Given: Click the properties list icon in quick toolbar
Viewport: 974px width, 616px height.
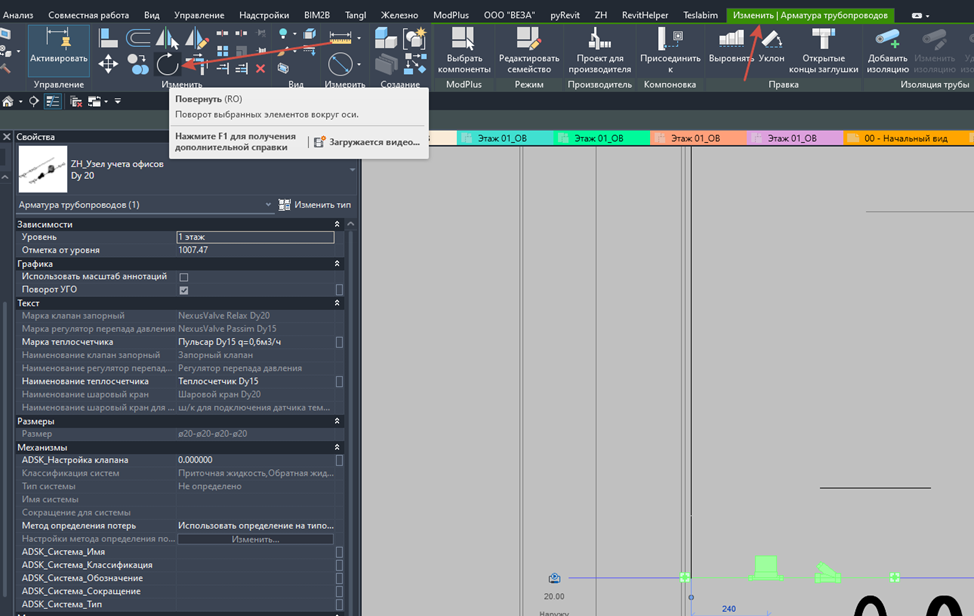Looking at the screenshot, I should [53, 101].
